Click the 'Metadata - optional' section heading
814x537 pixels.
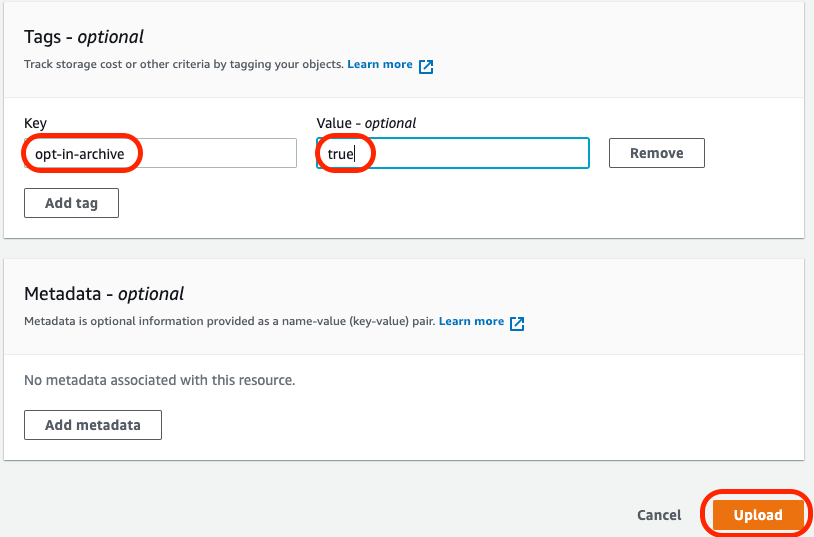tap(104, 294)
